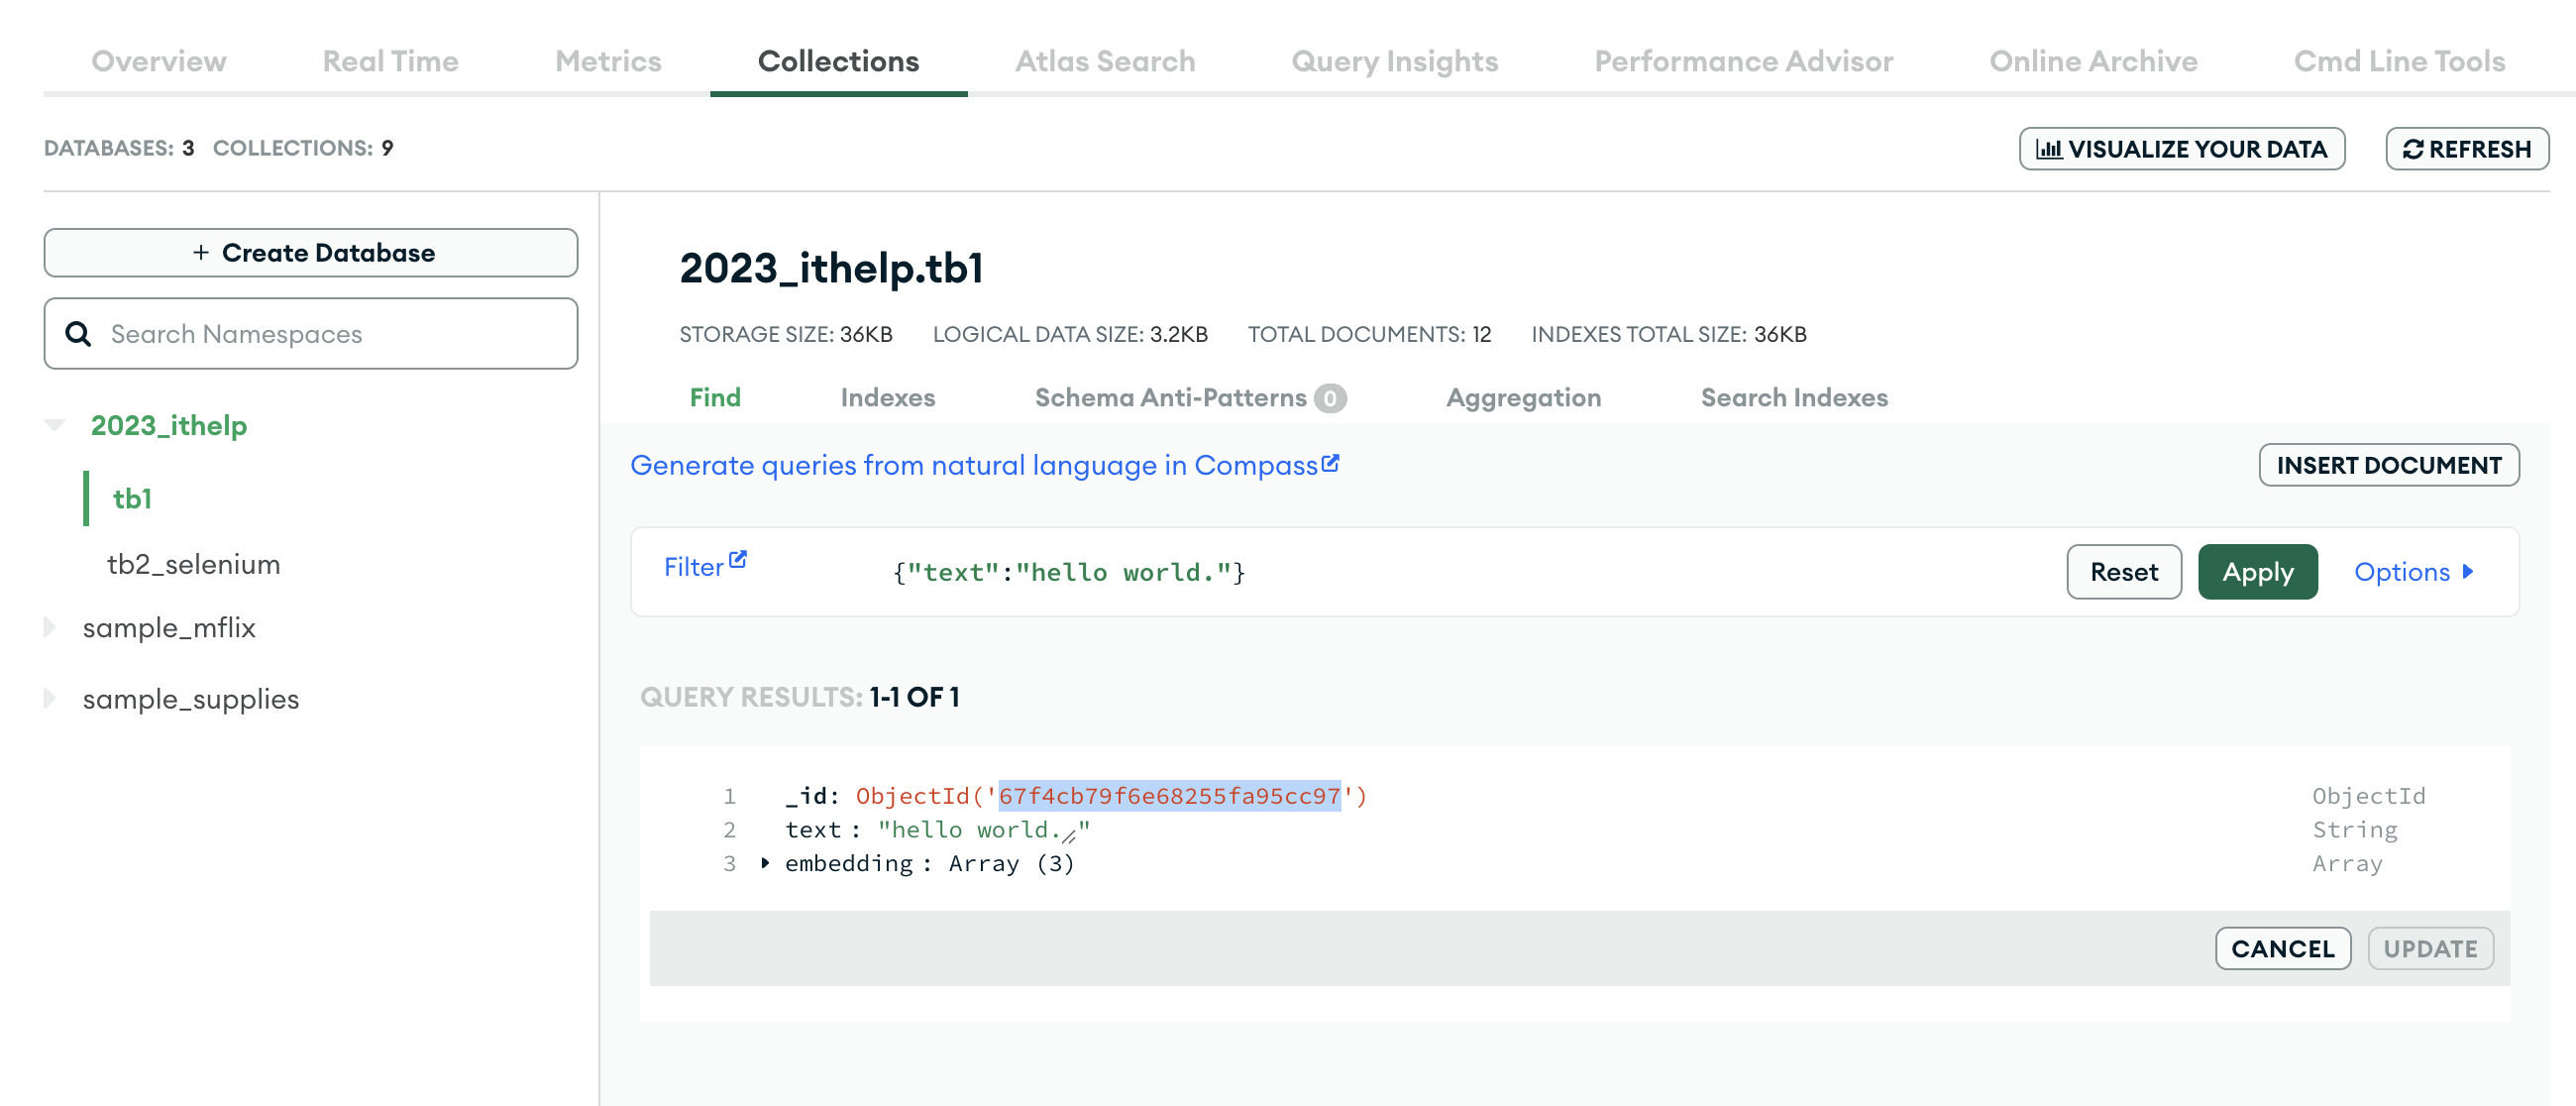Switch to the Atlas Search tab
The width and height of the screenshot is (2576, 1106).
(x=1104, y=61)
